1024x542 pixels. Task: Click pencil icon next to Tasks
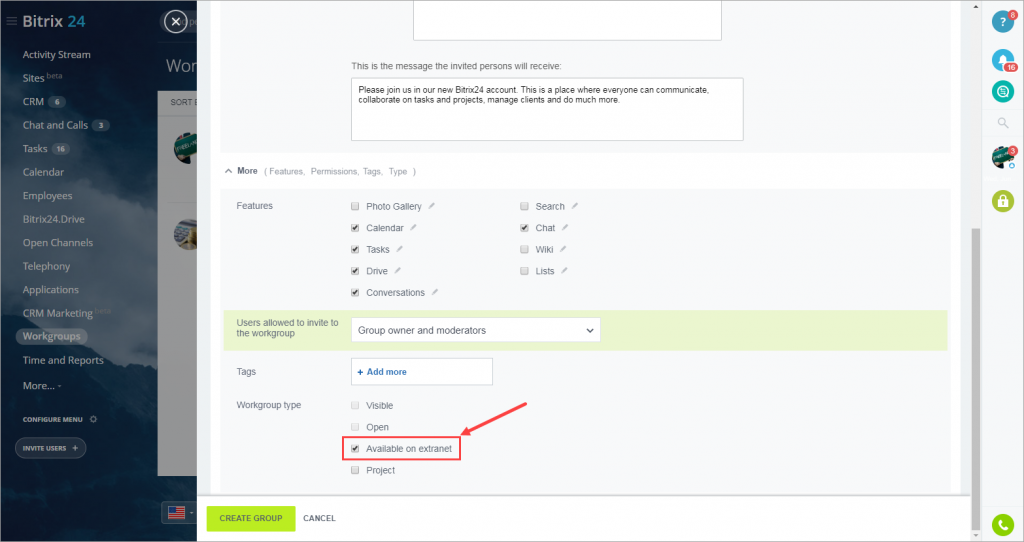pos(400,249)
